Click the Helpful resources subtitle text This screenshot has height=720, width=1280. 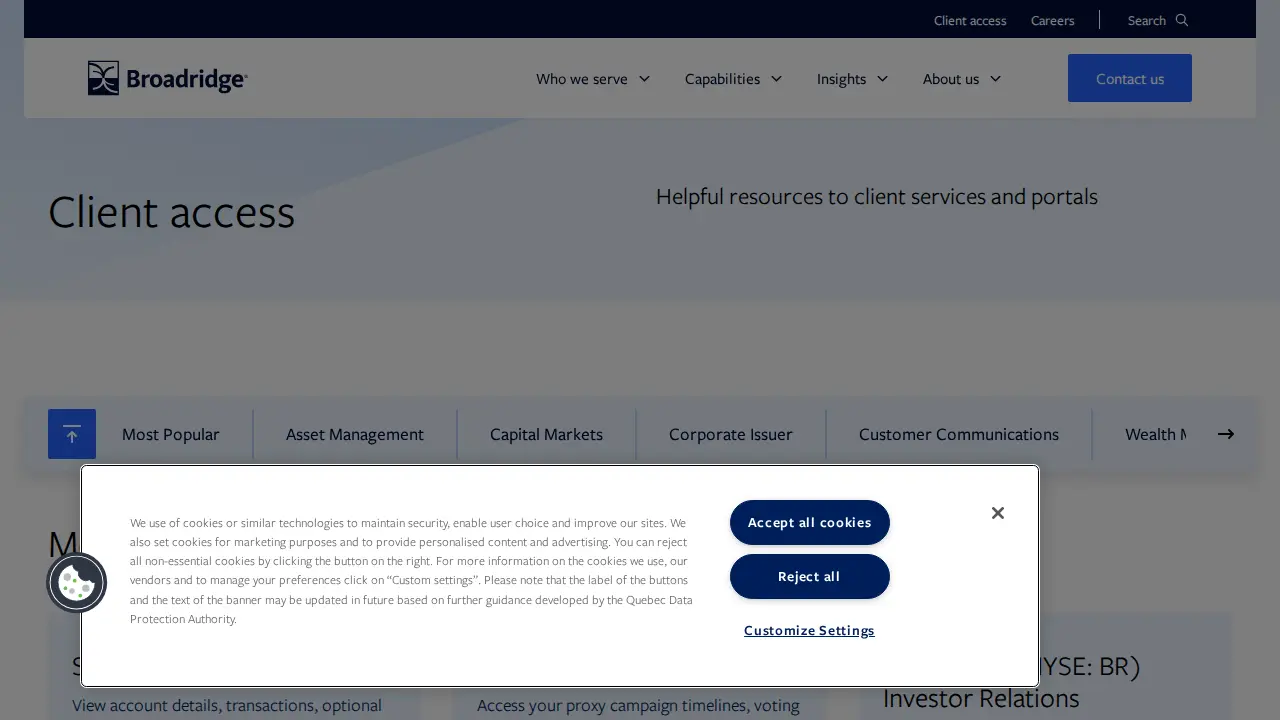pyautogui.click(x=877, y=196)
